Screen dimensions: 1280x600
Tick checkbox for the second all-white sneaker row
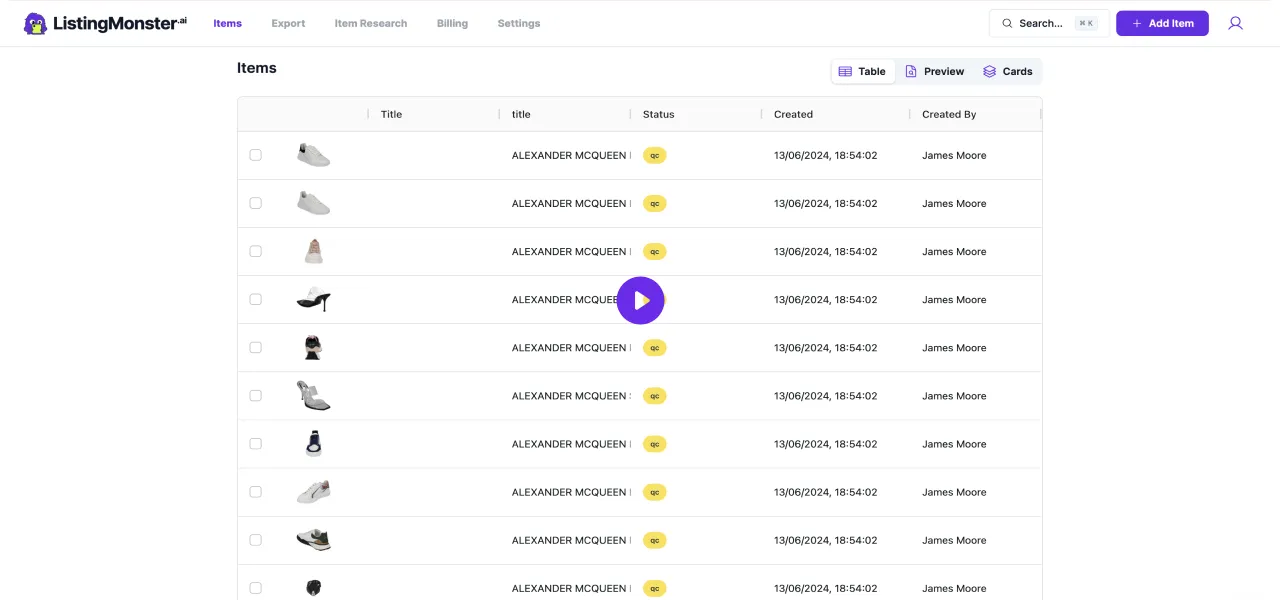pyautogui.click(x=255, y=203)
